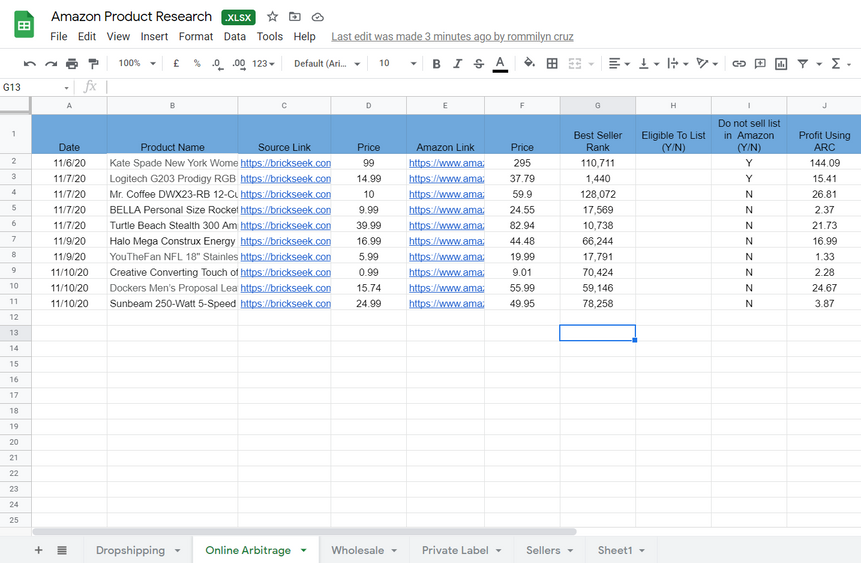861x563 pixels.
Task: Format as currency with pound icon
Action: 176,64
